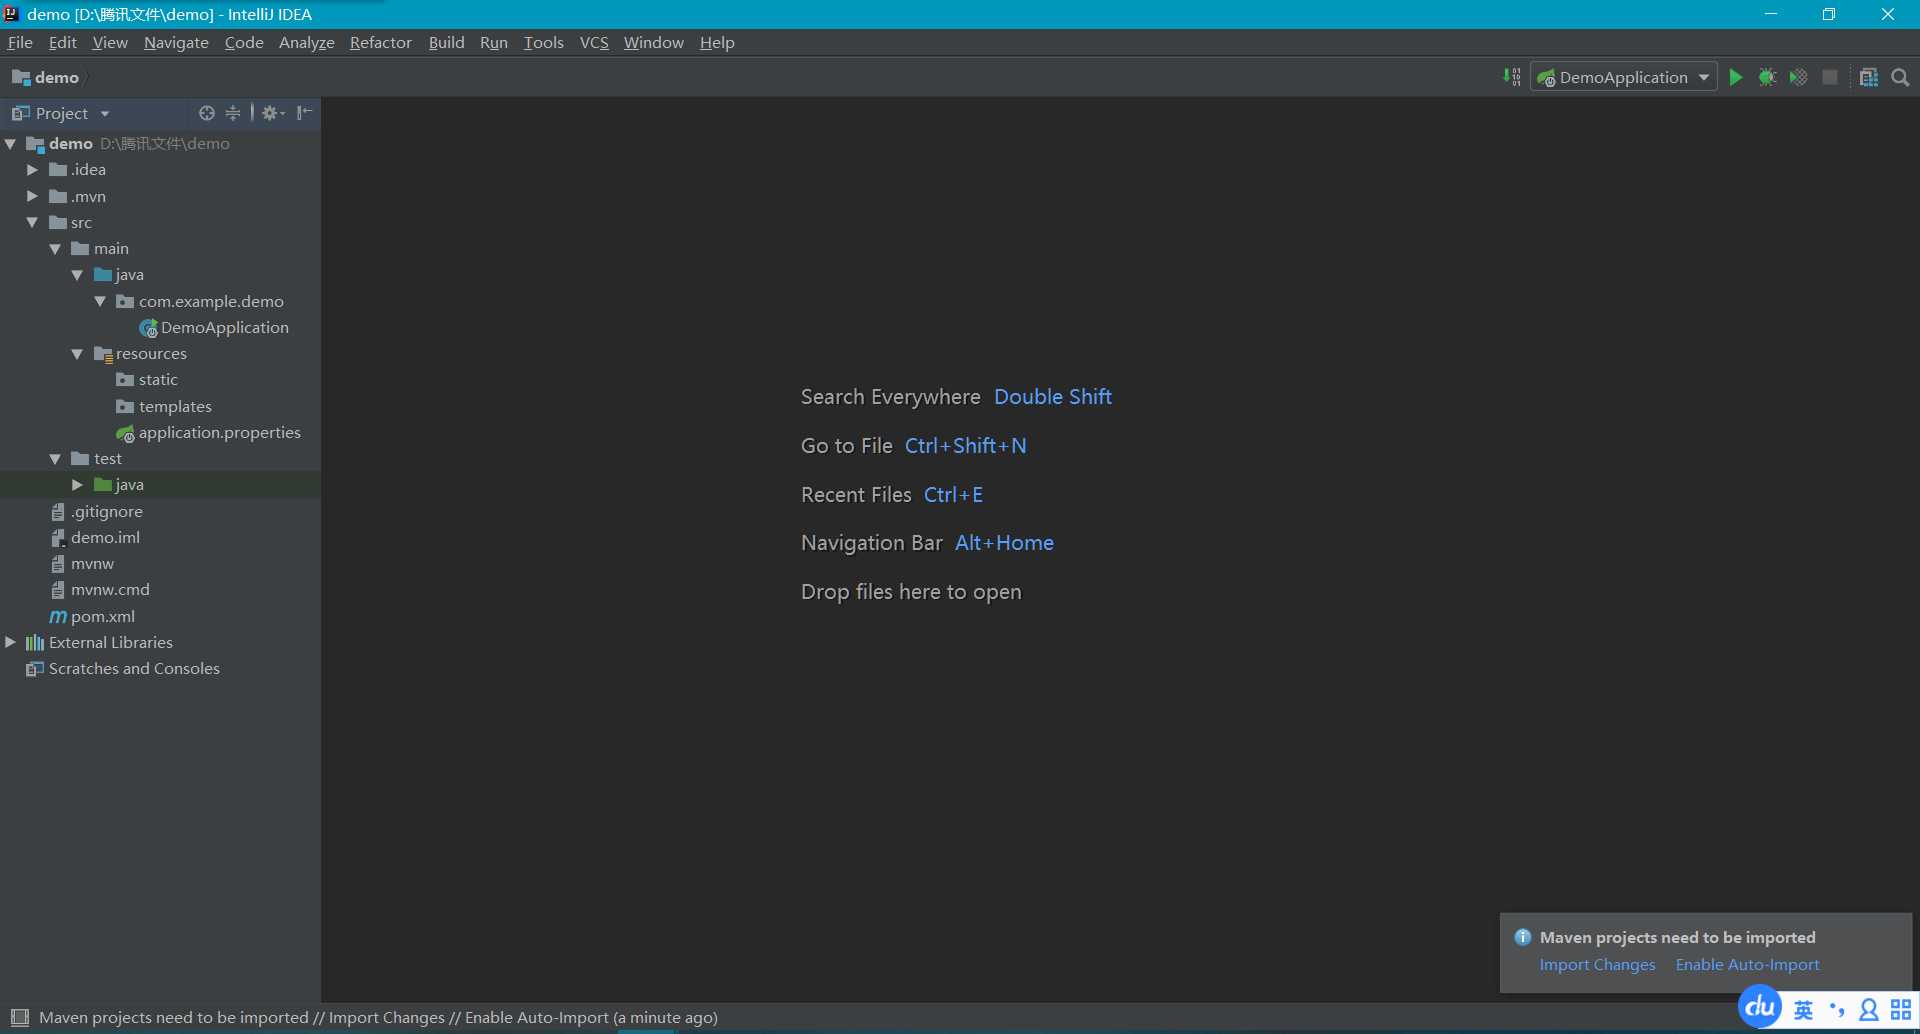The height and width of the screenshot is (1034, 1920).
Task: Hide the Project tool window
Action: click(305, 113)
